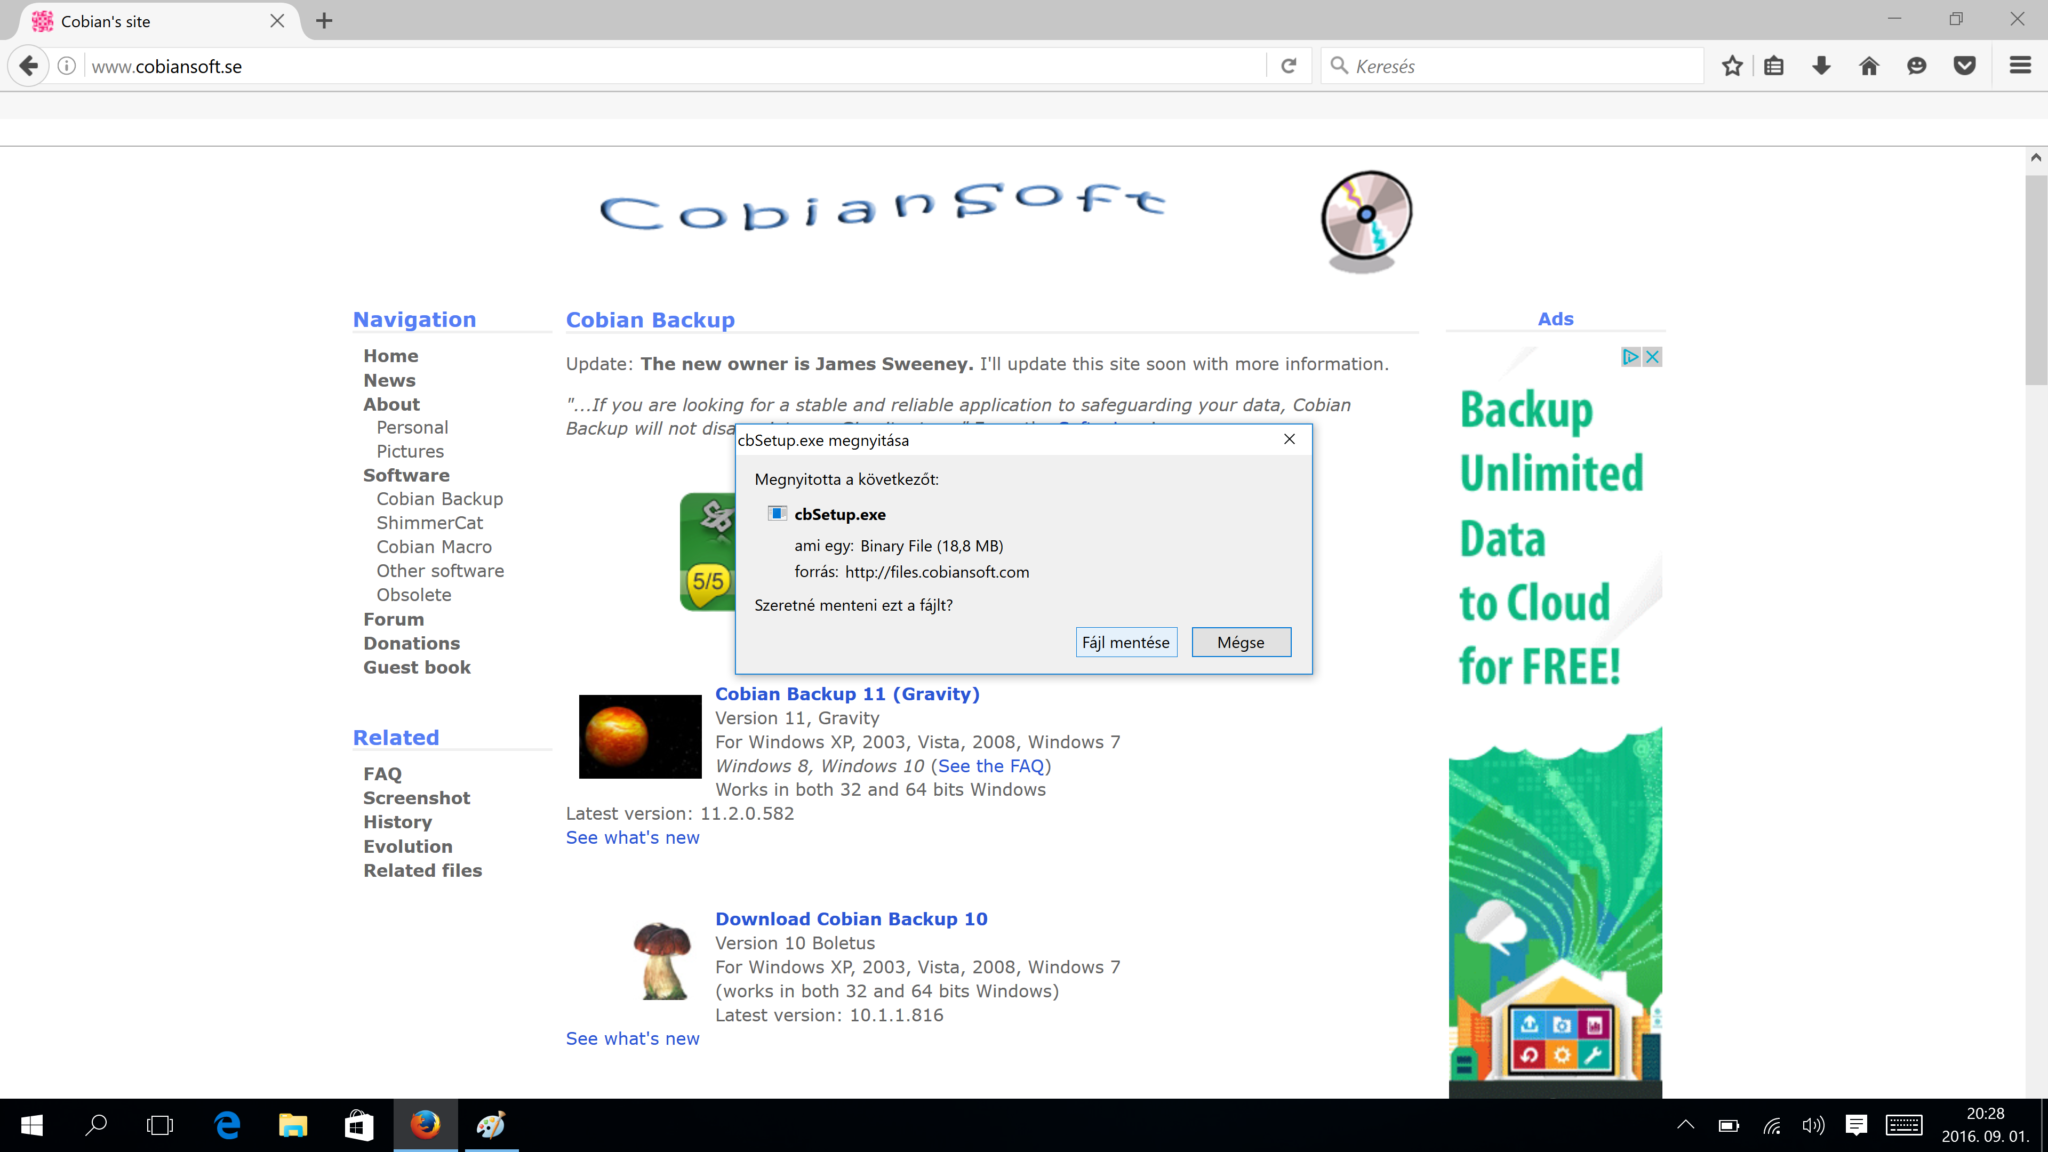This screenshot has height=1152, width=2048.
Task: Open Task View from the taskbar
Action: point(159,1124)
